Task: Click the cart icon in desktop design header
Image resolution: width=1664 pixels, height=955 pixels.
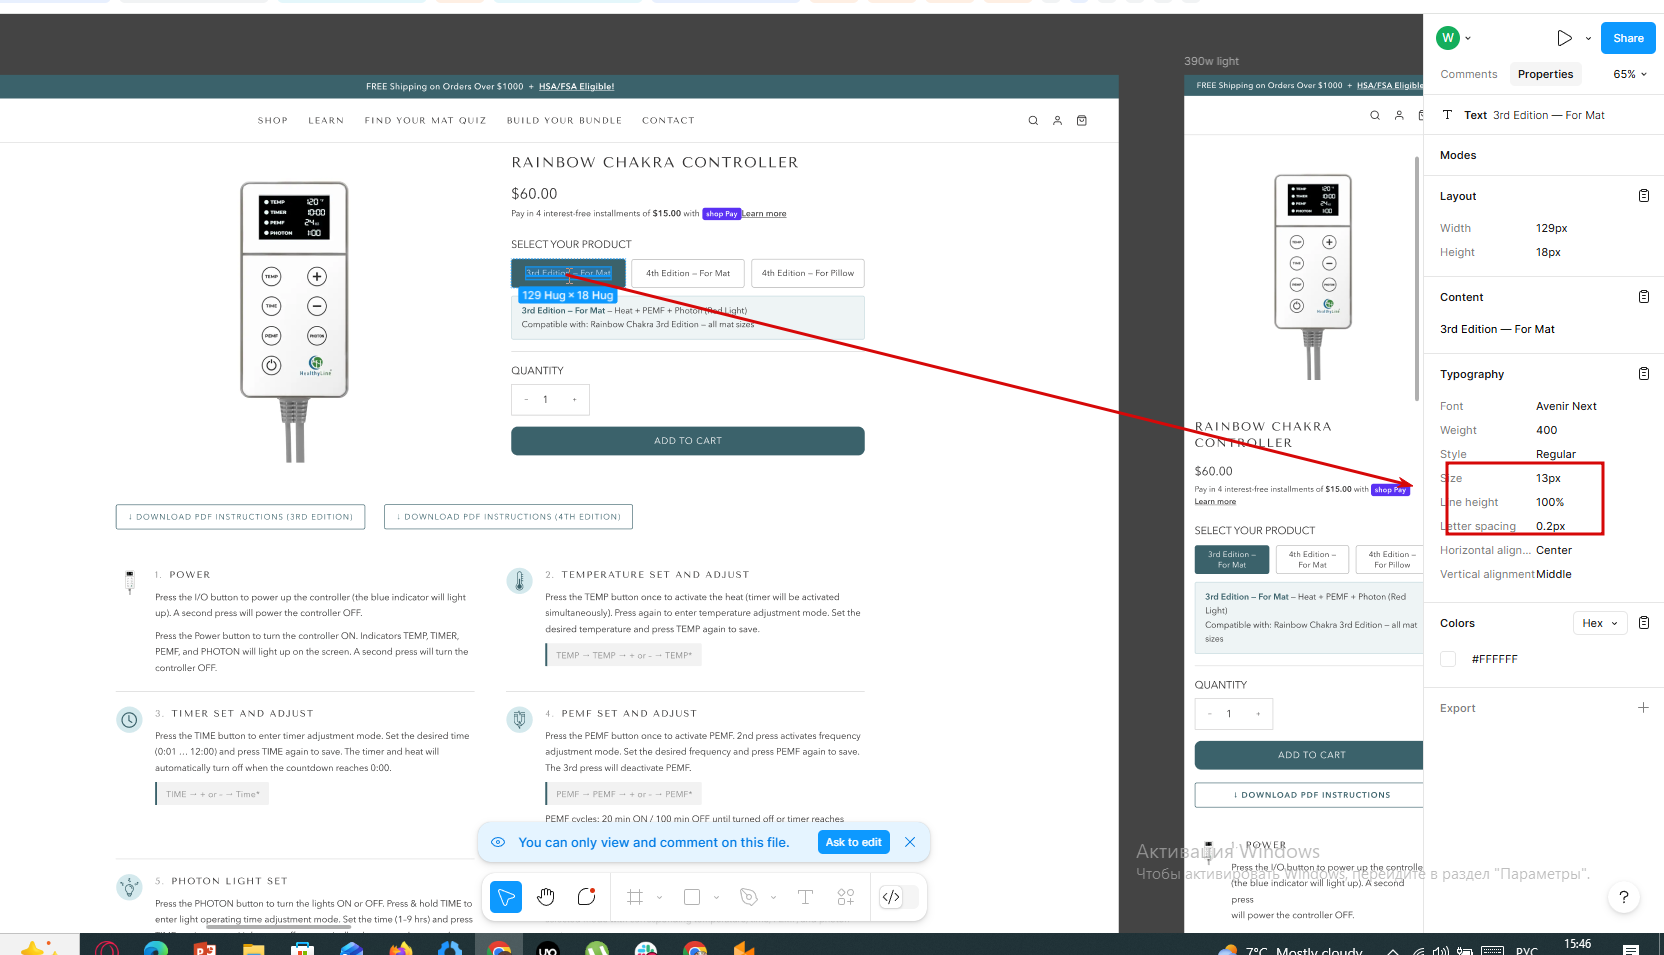Action: click(1081, 121)
